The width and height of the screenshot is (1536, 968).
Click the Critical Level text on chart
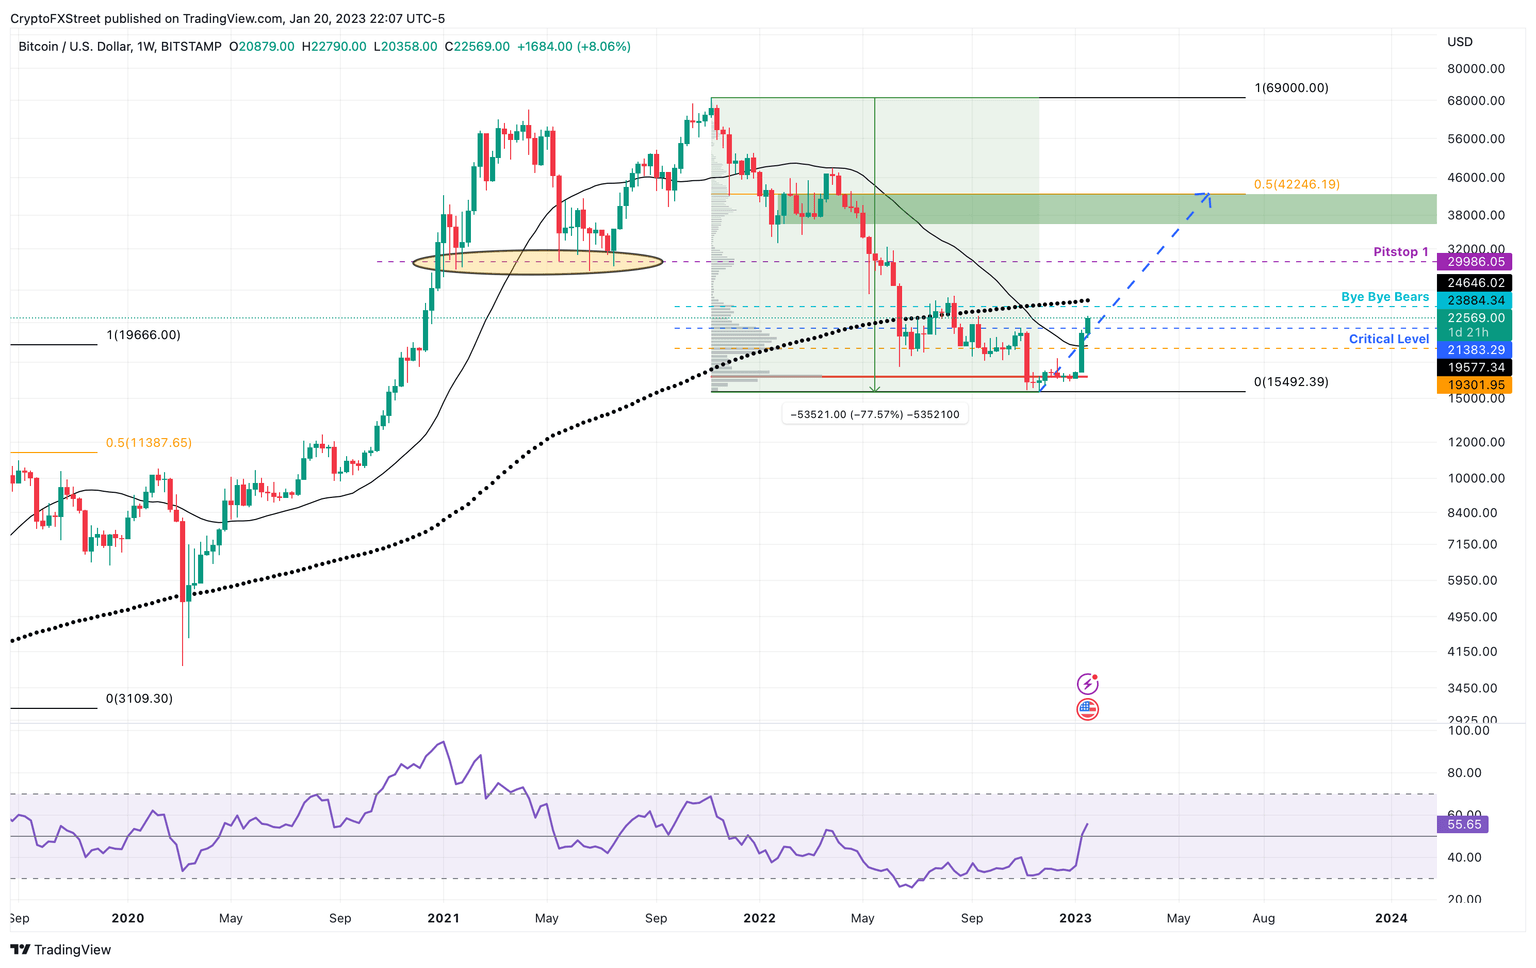tap(1389, 338)
